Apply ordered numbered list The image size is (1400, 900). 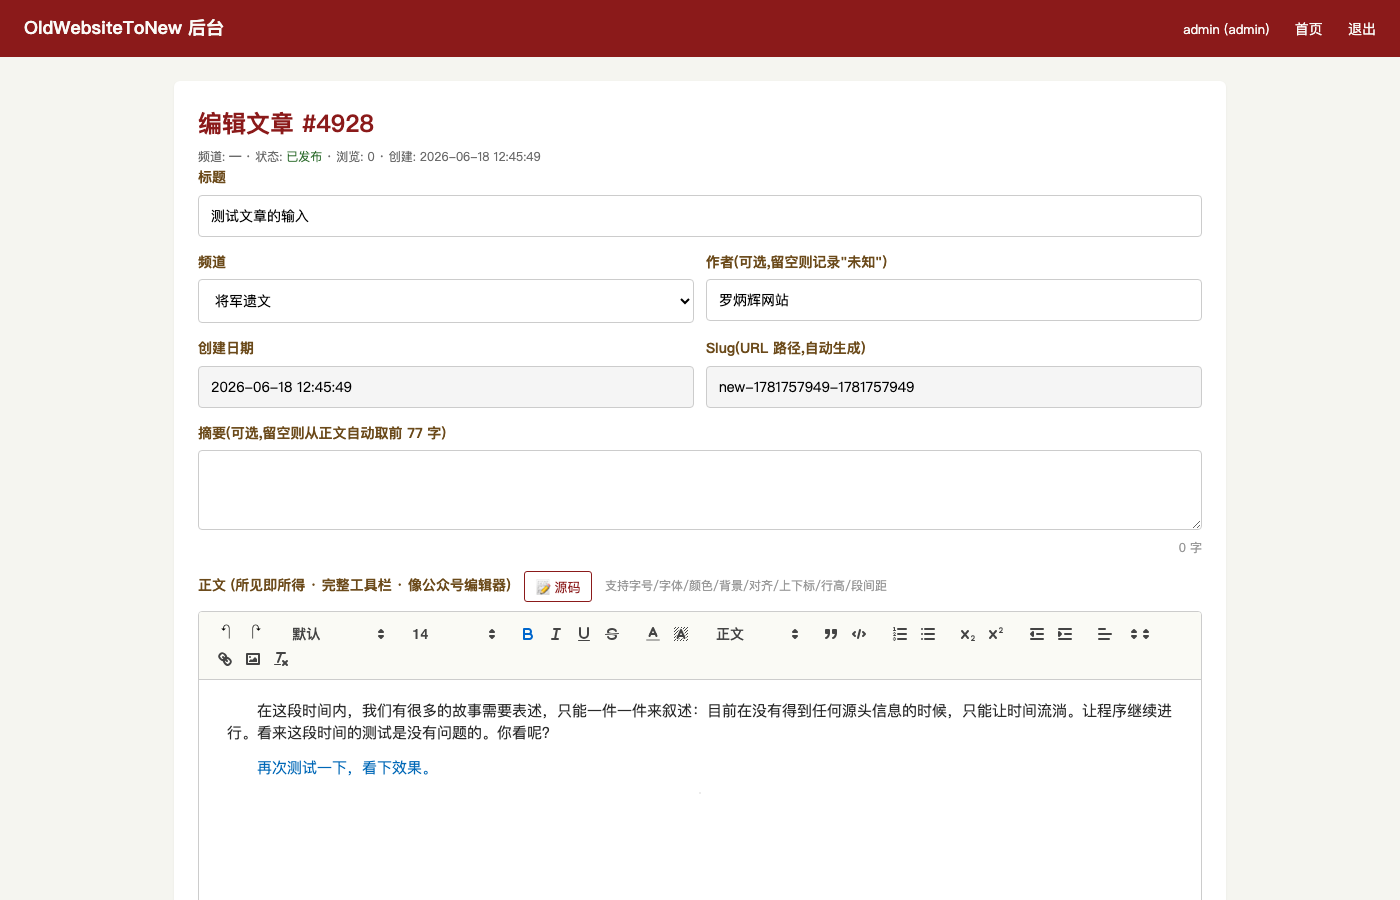click(900, 634)
